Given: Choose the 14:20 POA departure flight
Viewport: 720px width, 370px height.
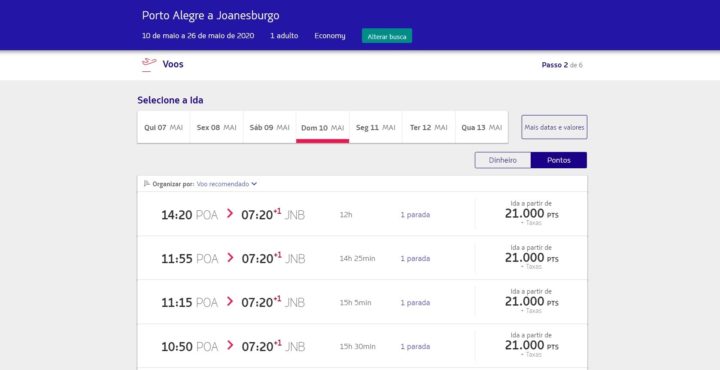Looking at the screenshot, I should coord(362,214).
